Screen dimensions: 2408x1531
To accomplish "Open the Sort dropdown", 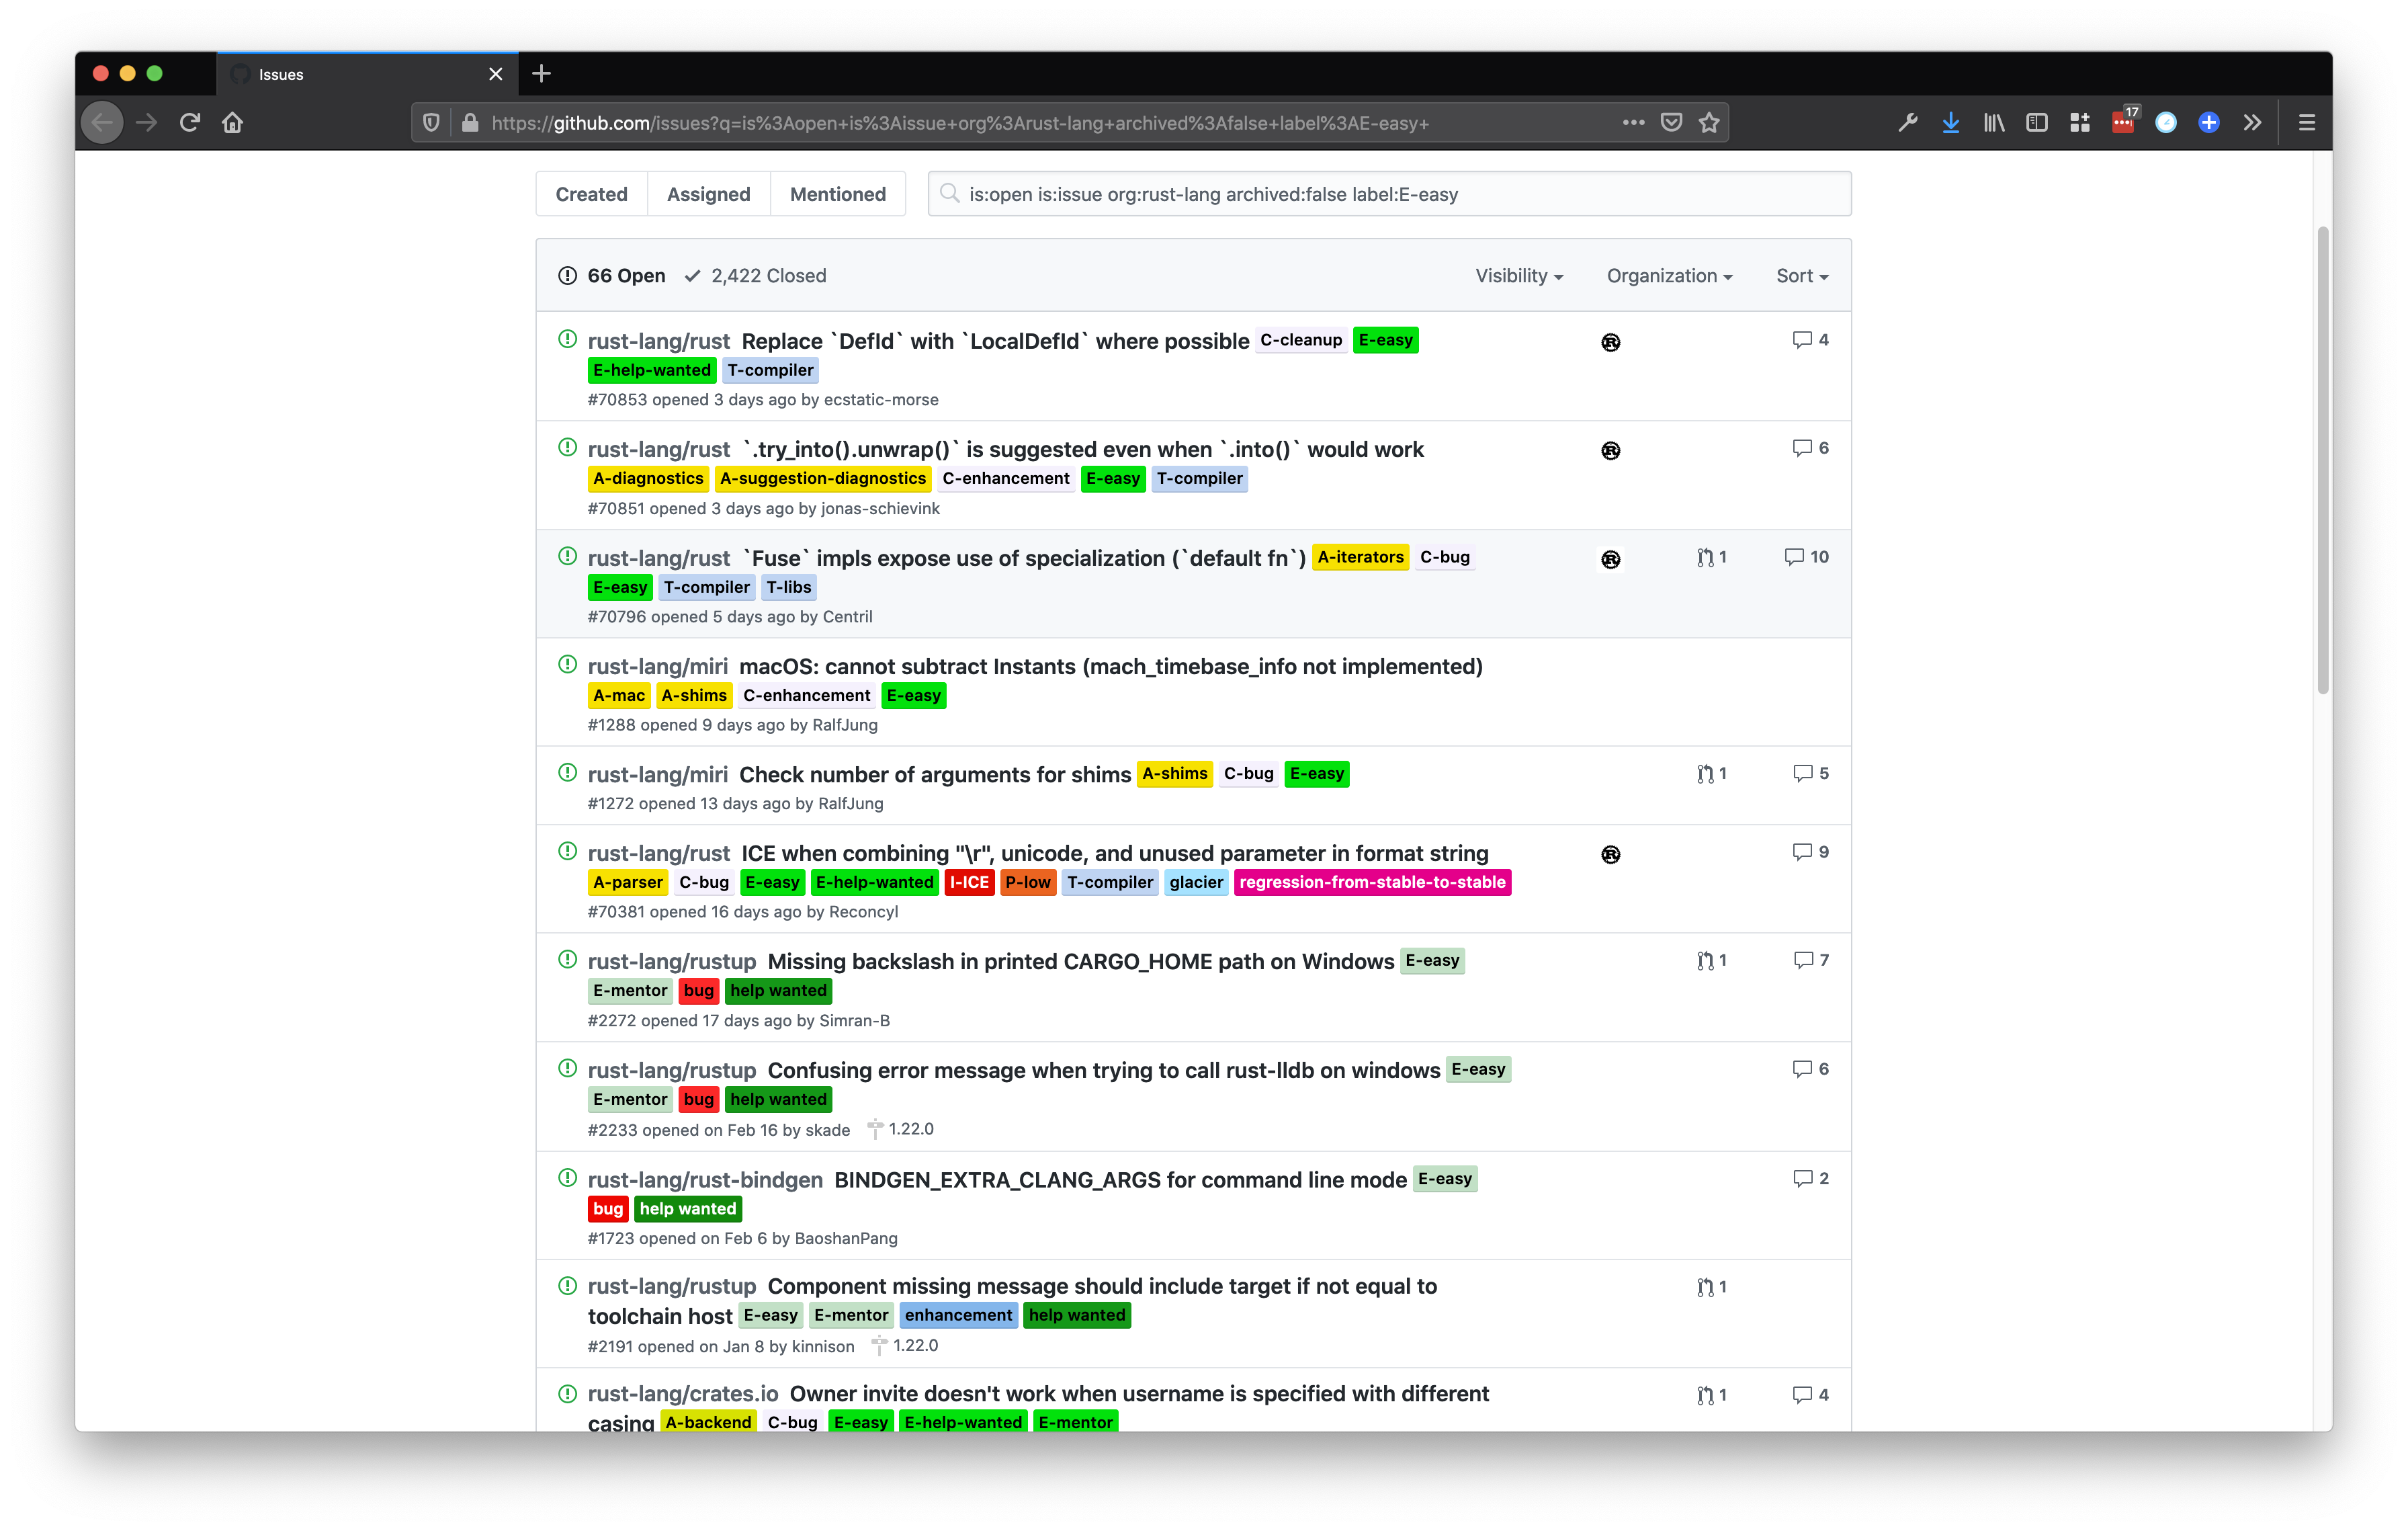I will (1801, 276).
